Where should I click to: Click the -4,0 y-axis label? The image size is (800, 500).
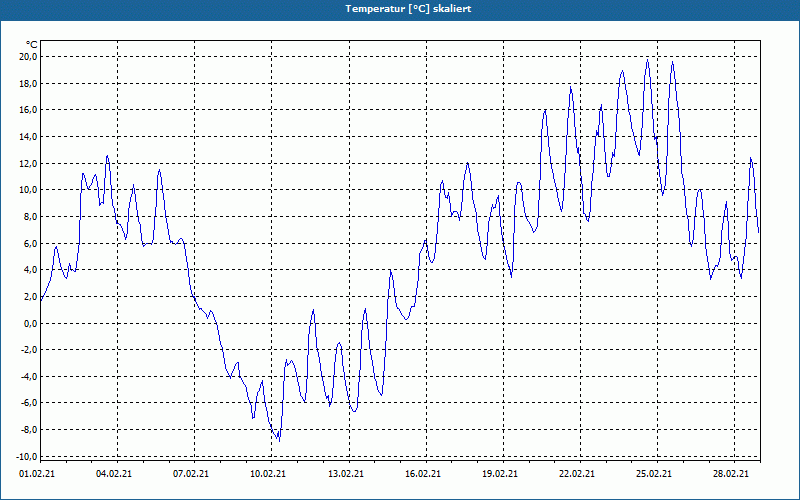(x=29, y=377)
